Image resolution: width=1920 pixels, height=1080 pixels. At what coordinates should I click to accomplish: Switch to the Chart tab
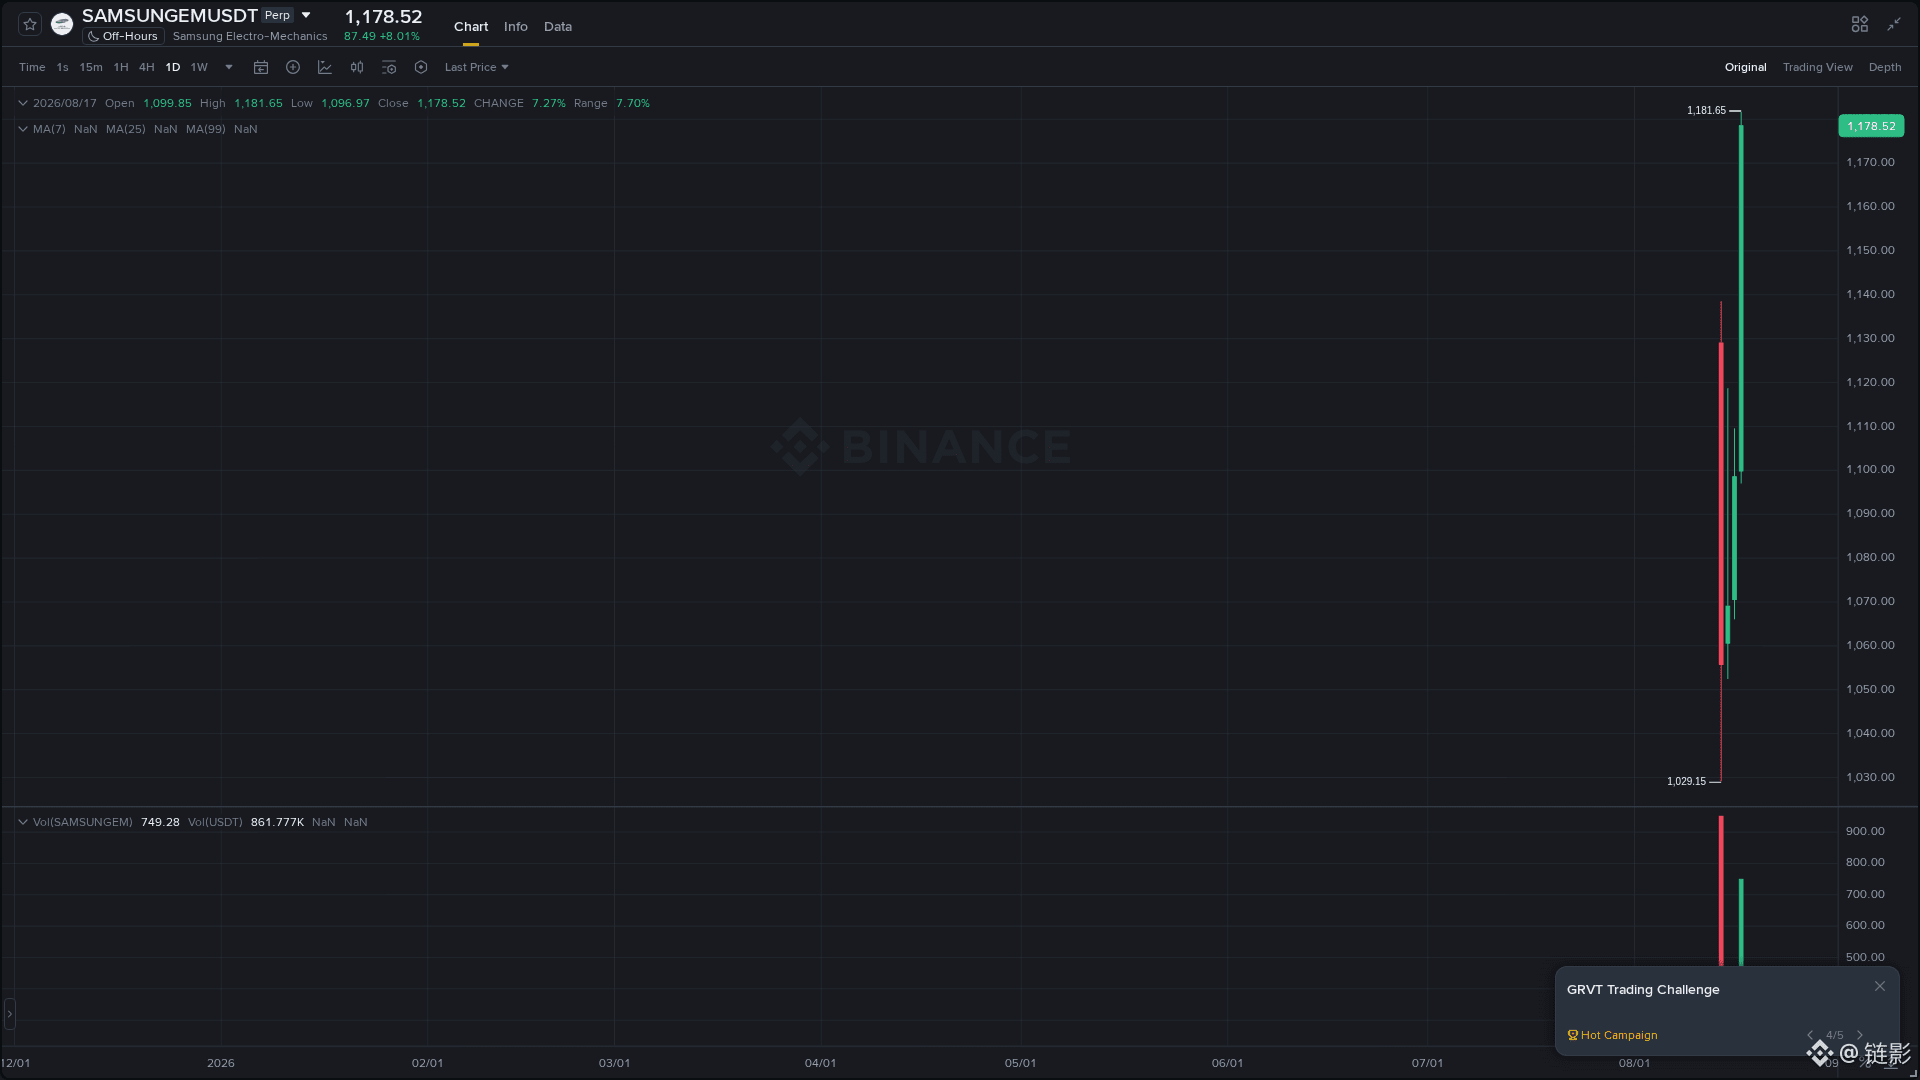coord(471,27)
